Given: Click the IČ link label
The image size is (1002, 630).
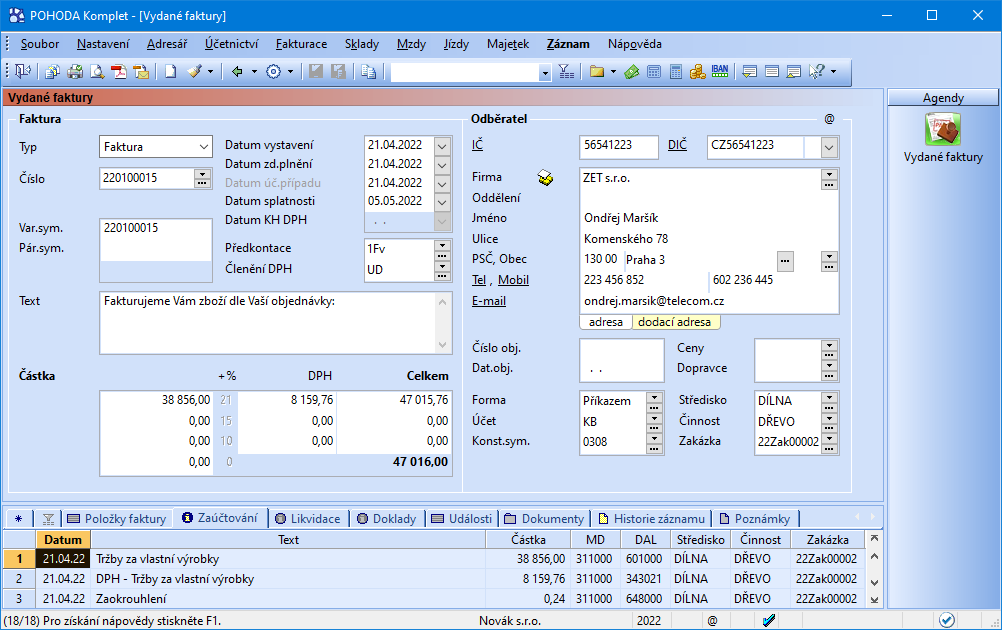Looking at the screenshot, I should (477, 145).
